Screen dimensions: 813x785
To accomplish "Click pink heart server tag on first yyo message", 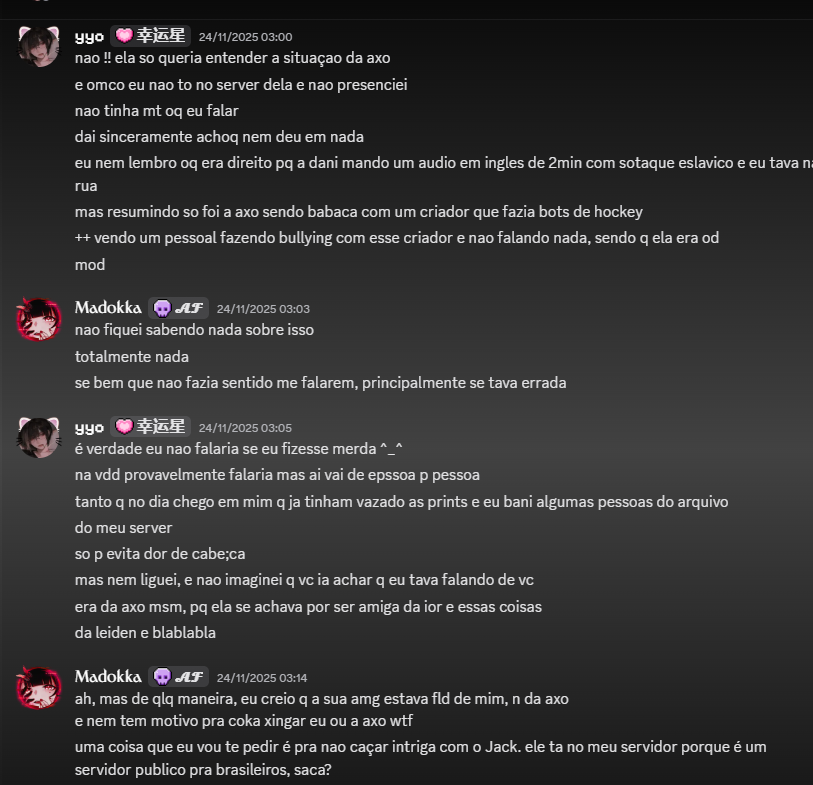I will click(150, 36).
